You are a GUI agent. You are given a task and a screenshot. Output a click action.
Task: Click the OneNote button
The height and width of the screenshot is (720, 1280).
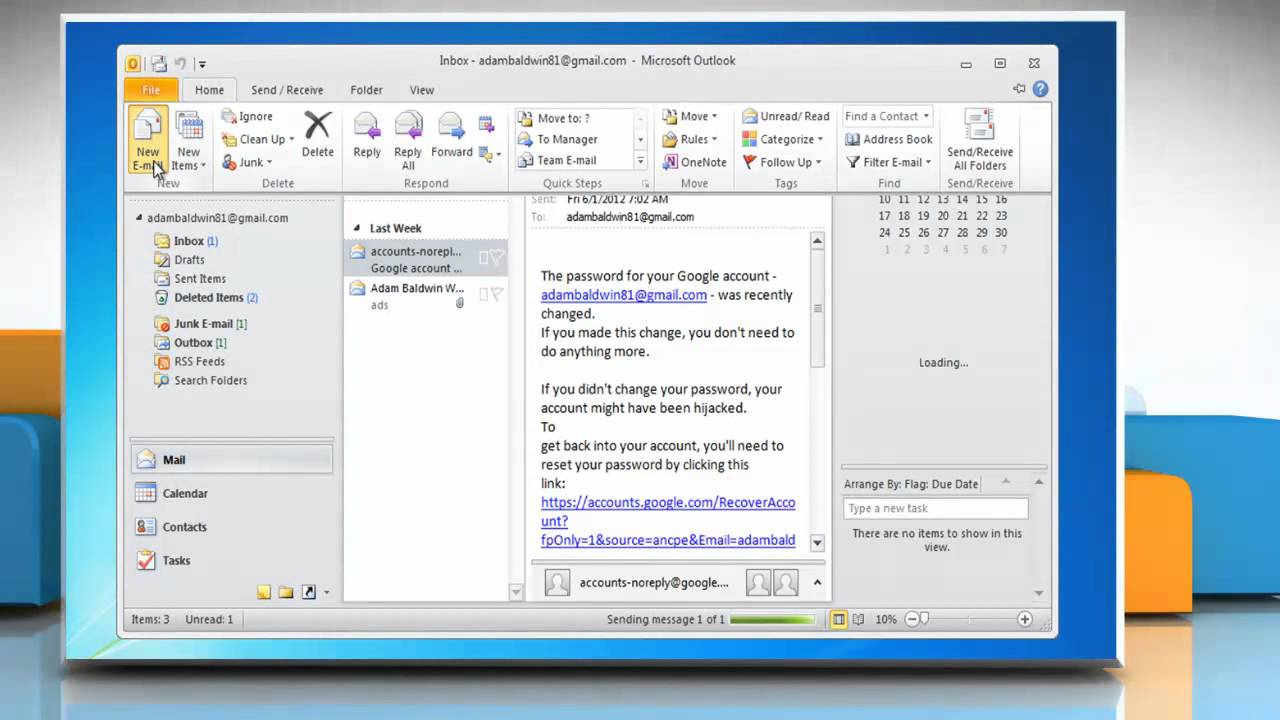[693, 162]
